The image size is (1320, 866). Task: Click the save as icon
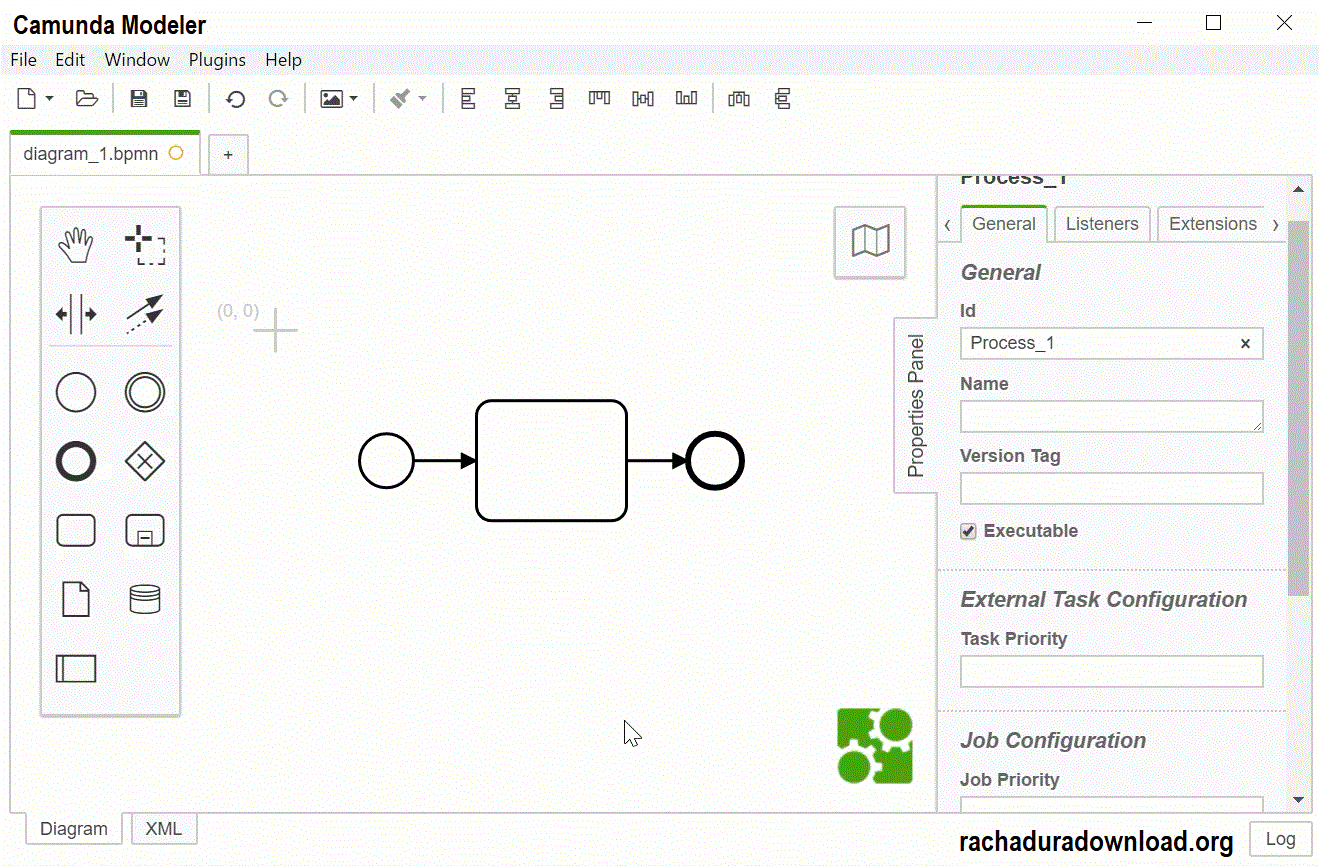(x=182, y=98)
